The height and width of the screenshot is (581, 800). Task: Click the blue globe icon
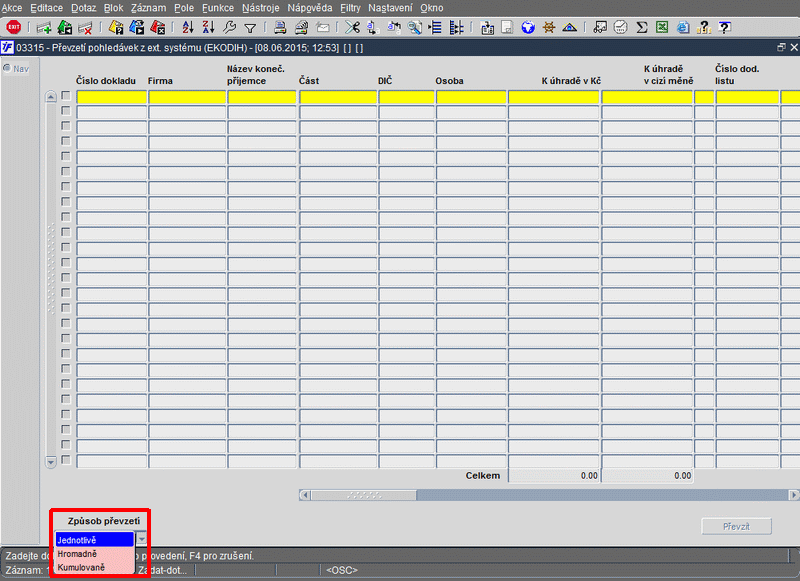click(x=528, y=28)
